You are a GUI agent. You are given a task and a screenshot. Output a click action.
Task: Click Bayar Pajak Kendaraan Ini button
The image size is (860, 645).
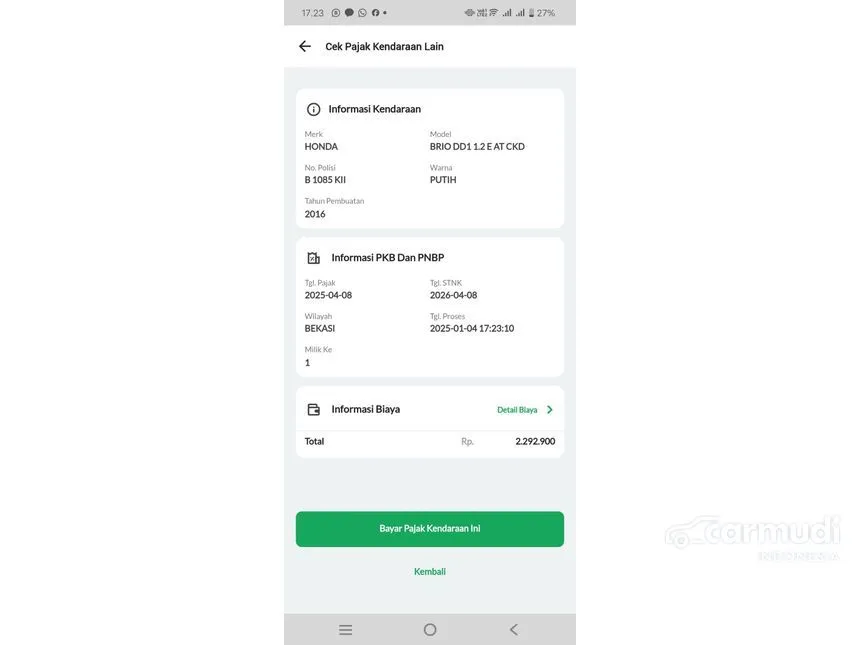(x=430, y=529)
